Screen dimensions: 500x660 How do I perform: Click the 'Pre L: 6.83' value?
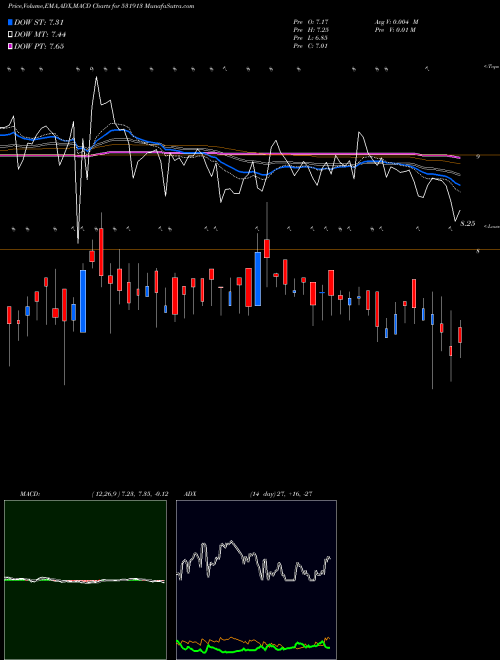point(311,38)
